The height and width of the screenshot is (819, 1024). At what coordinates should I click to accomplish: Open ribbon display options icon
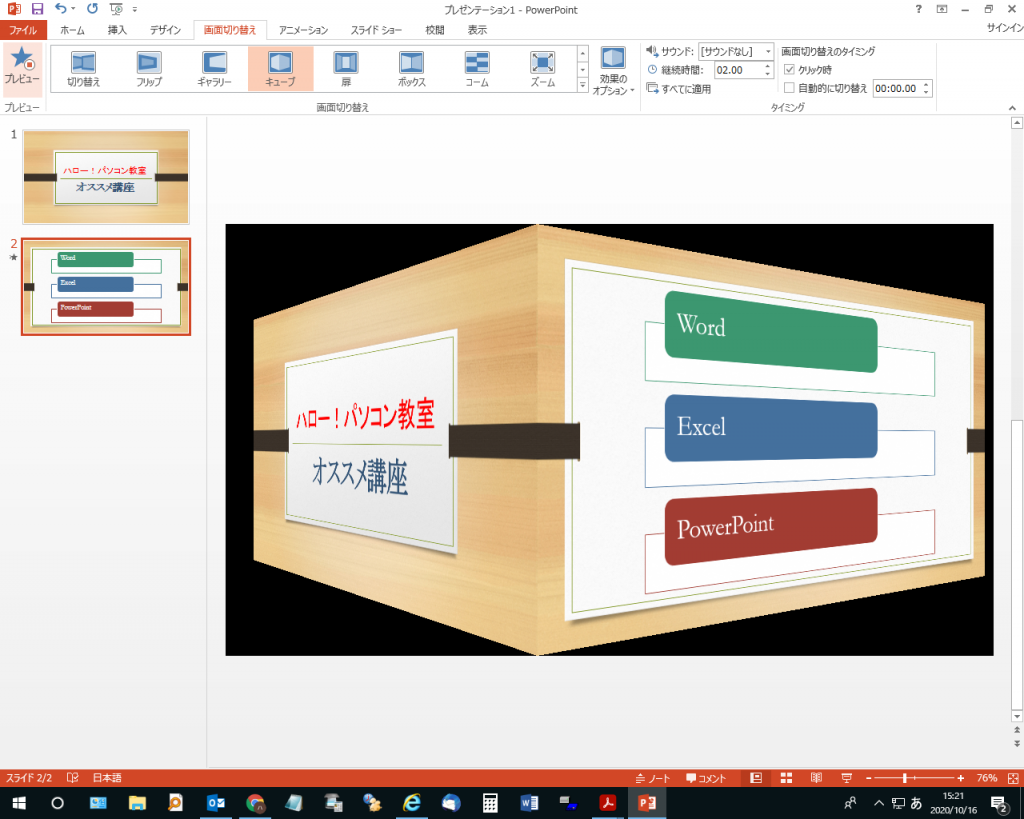coord(942,9)
